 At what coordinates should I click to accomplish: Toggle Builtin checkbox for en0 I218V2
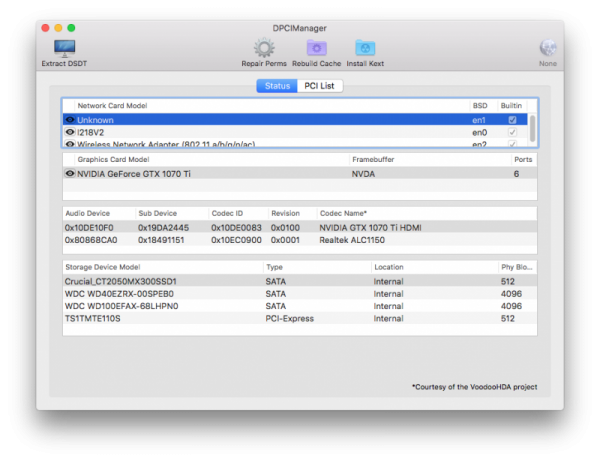click(x=513, y=132)
